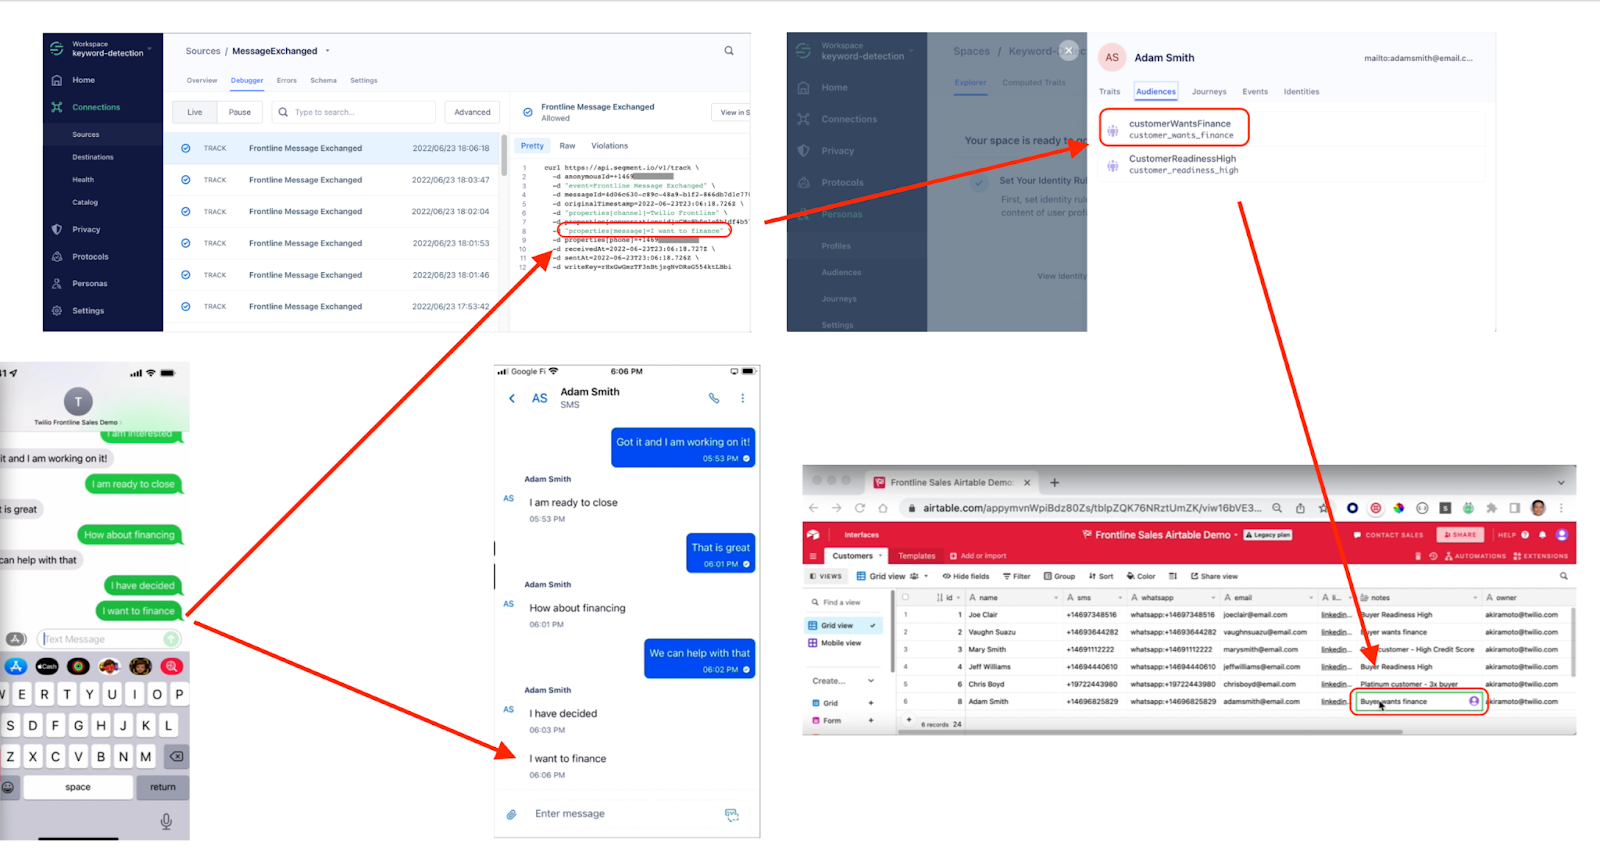Select the customerWantsFinance audience
This screenshot has width=1600, height=854.
(1175, 129)
